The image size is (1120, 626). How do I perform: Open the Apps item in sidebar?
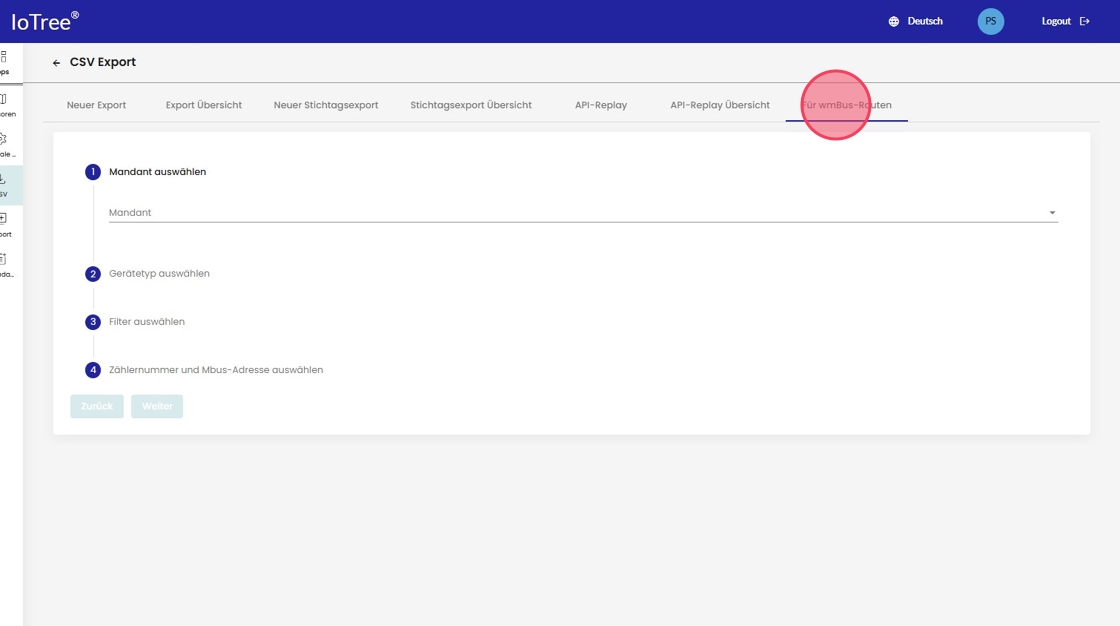point(4,62)
